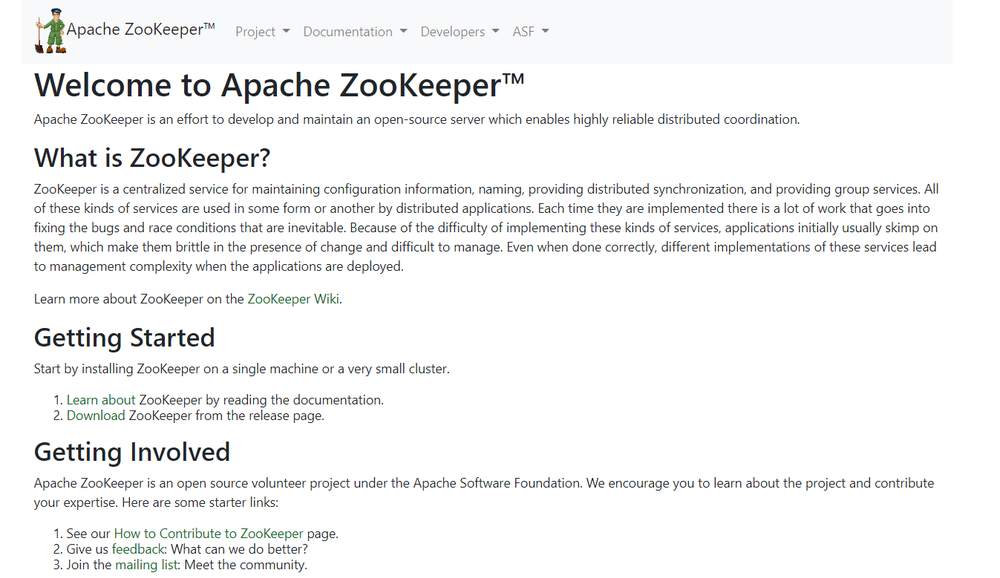Click the text 'Meet the community.'
Screen dimensions: 1000x578
[x=246, y=565]
